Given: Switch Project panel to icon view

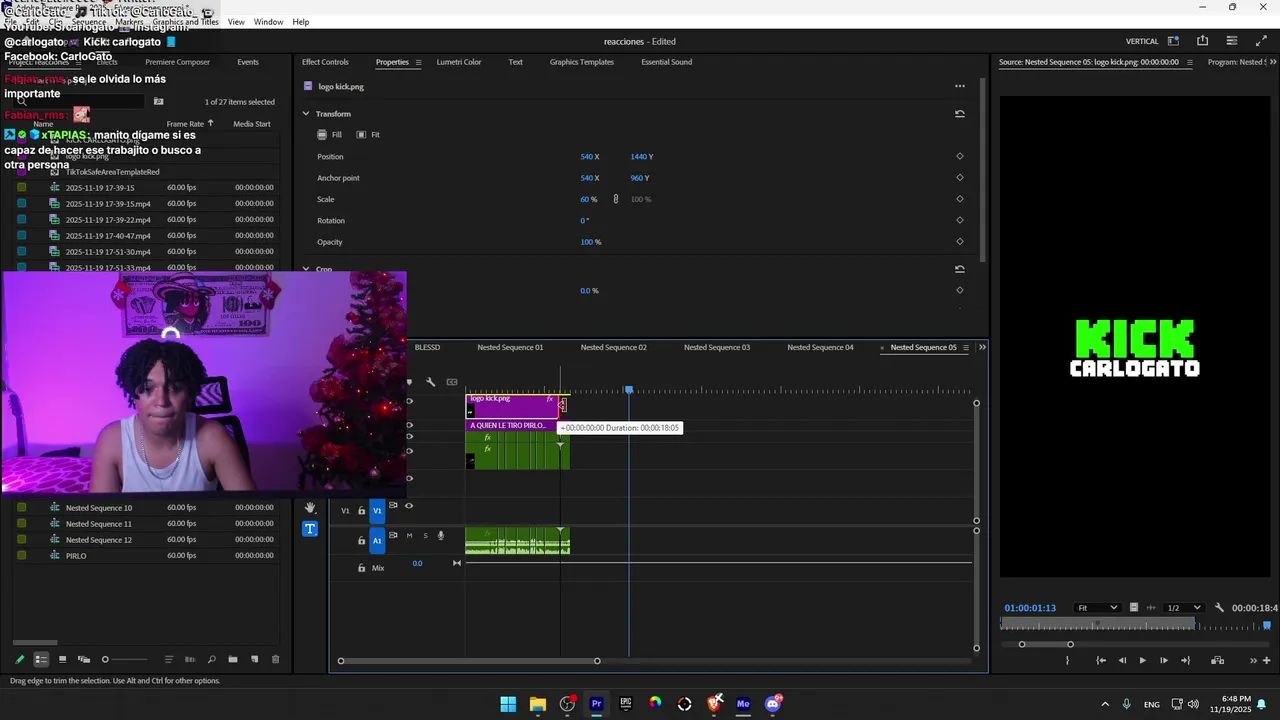Looking at the screenshot, I should pyautogui.click(x=62, y=659).
